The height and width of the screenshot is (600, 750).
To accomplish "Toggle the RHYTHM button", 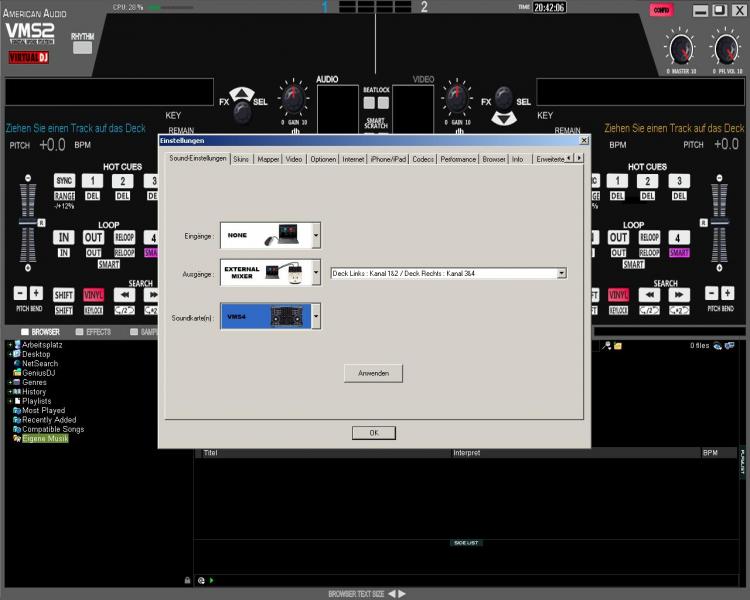I will tap(82, 48).
